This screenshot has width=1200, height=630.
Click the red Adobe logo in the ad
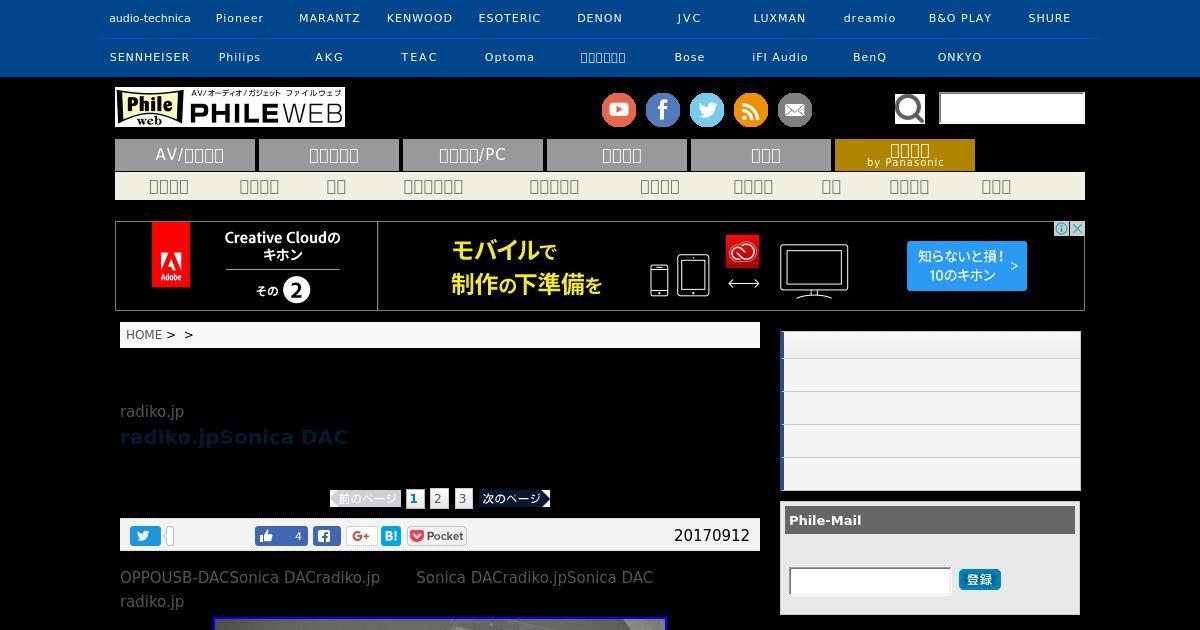(171, 255)
